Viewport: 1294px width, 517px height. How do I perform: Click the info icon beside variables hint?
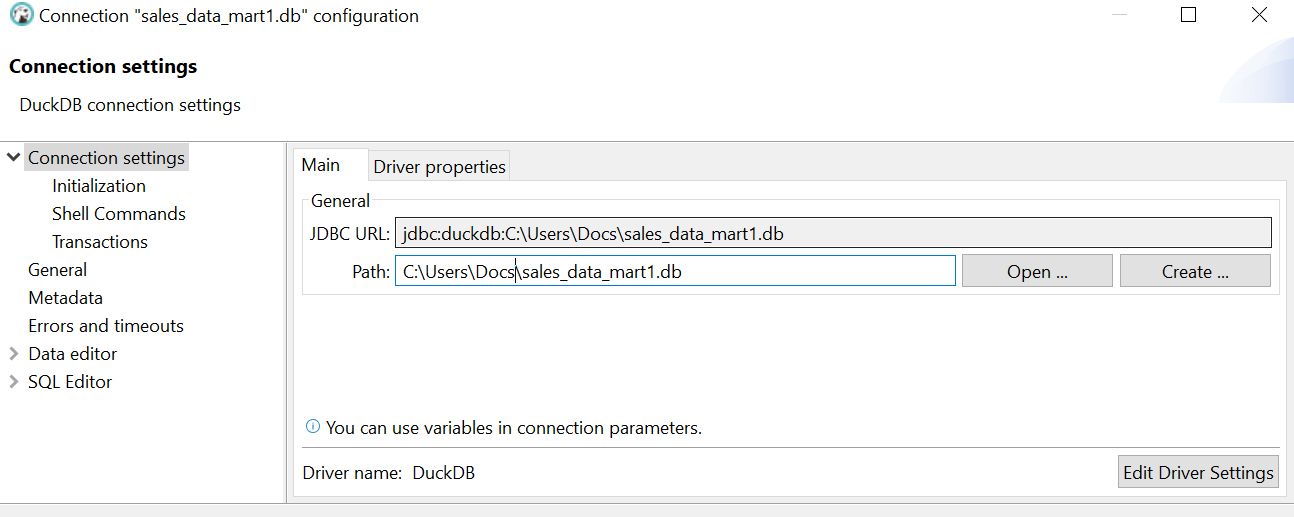coord(313,427)
